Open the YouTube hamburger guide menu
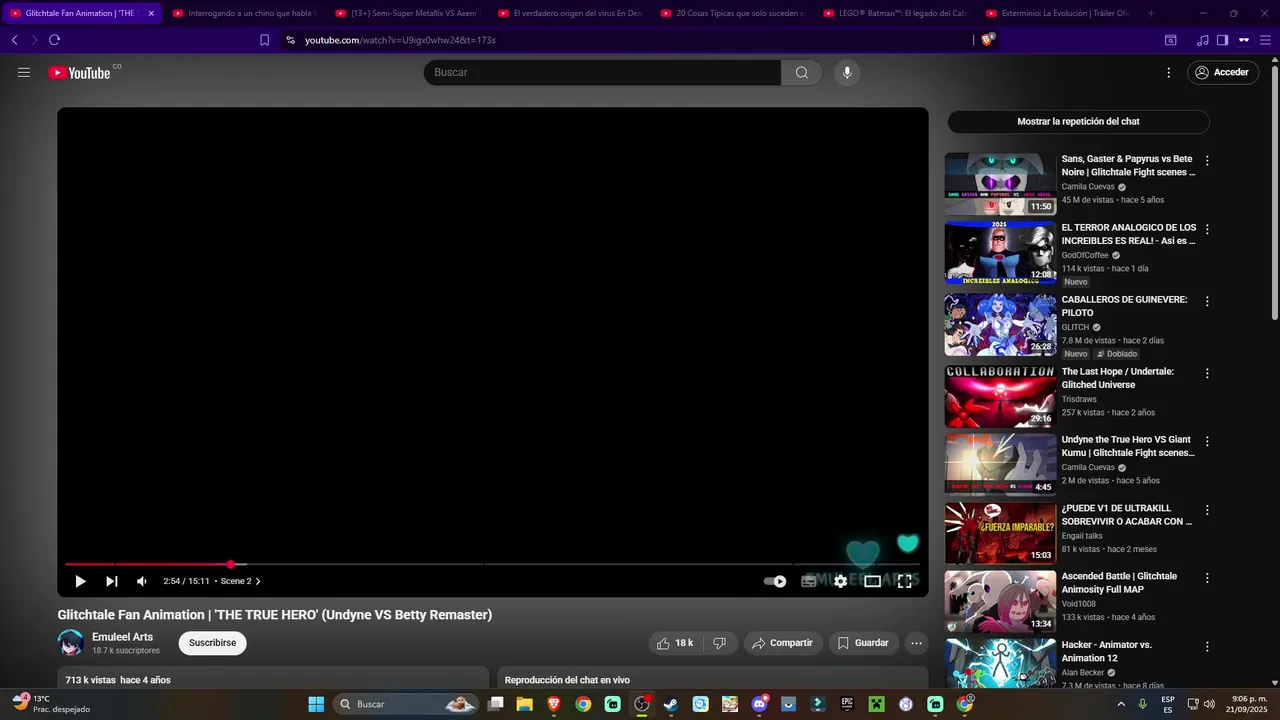This screenshot has width=1280, height=720. coord(24,72)
